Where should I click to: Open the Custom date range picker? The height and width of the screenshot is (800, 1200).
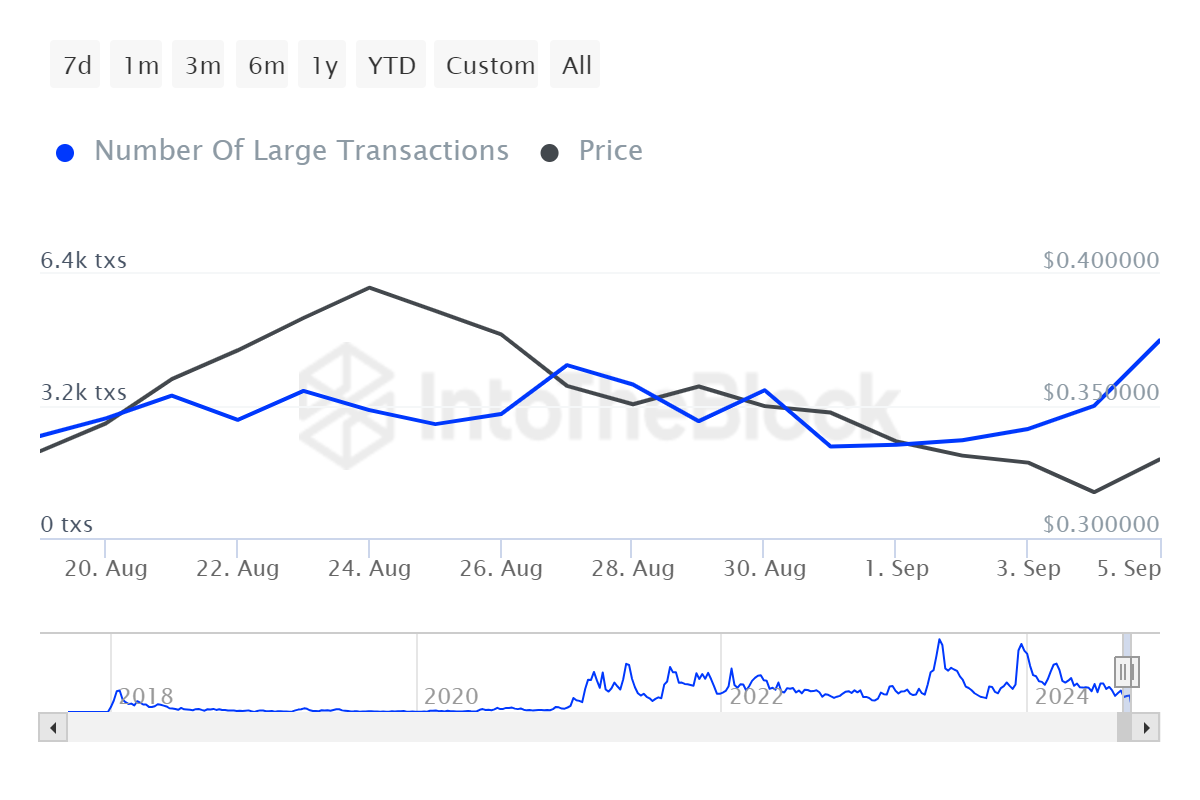490,66
